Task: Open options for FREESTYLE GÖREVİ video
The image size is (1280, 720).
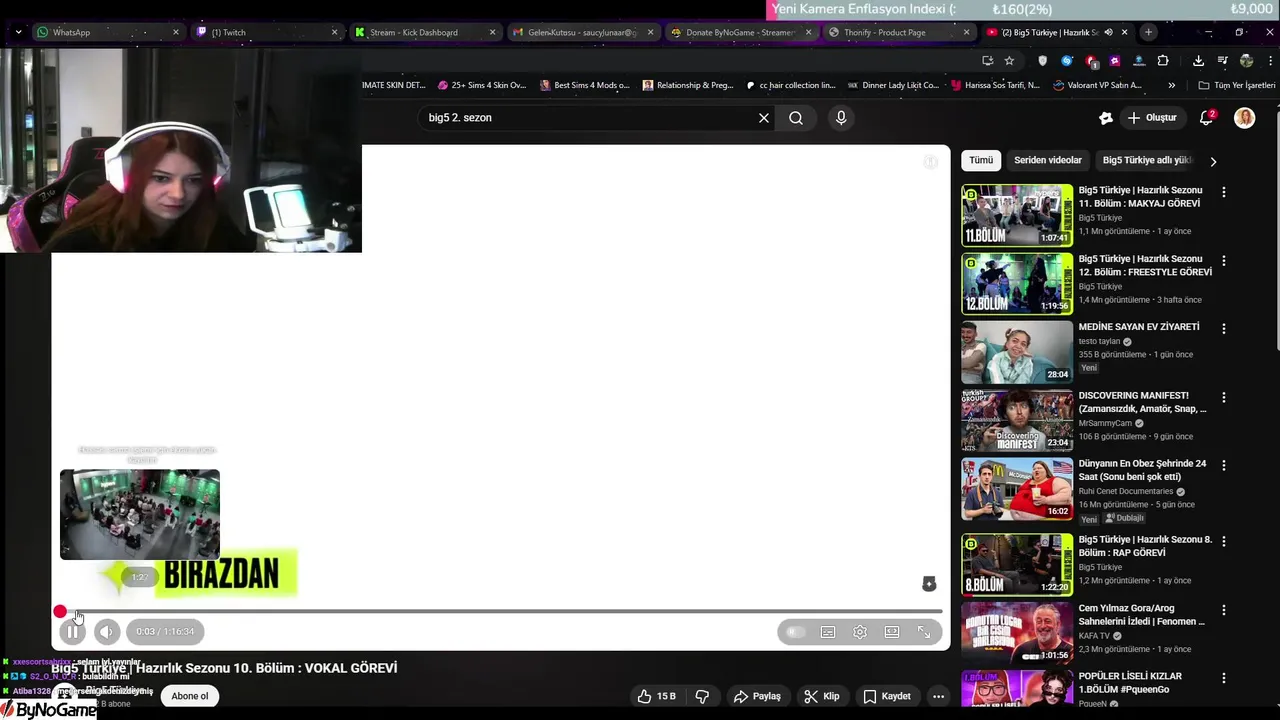Action: (1223, 261)
